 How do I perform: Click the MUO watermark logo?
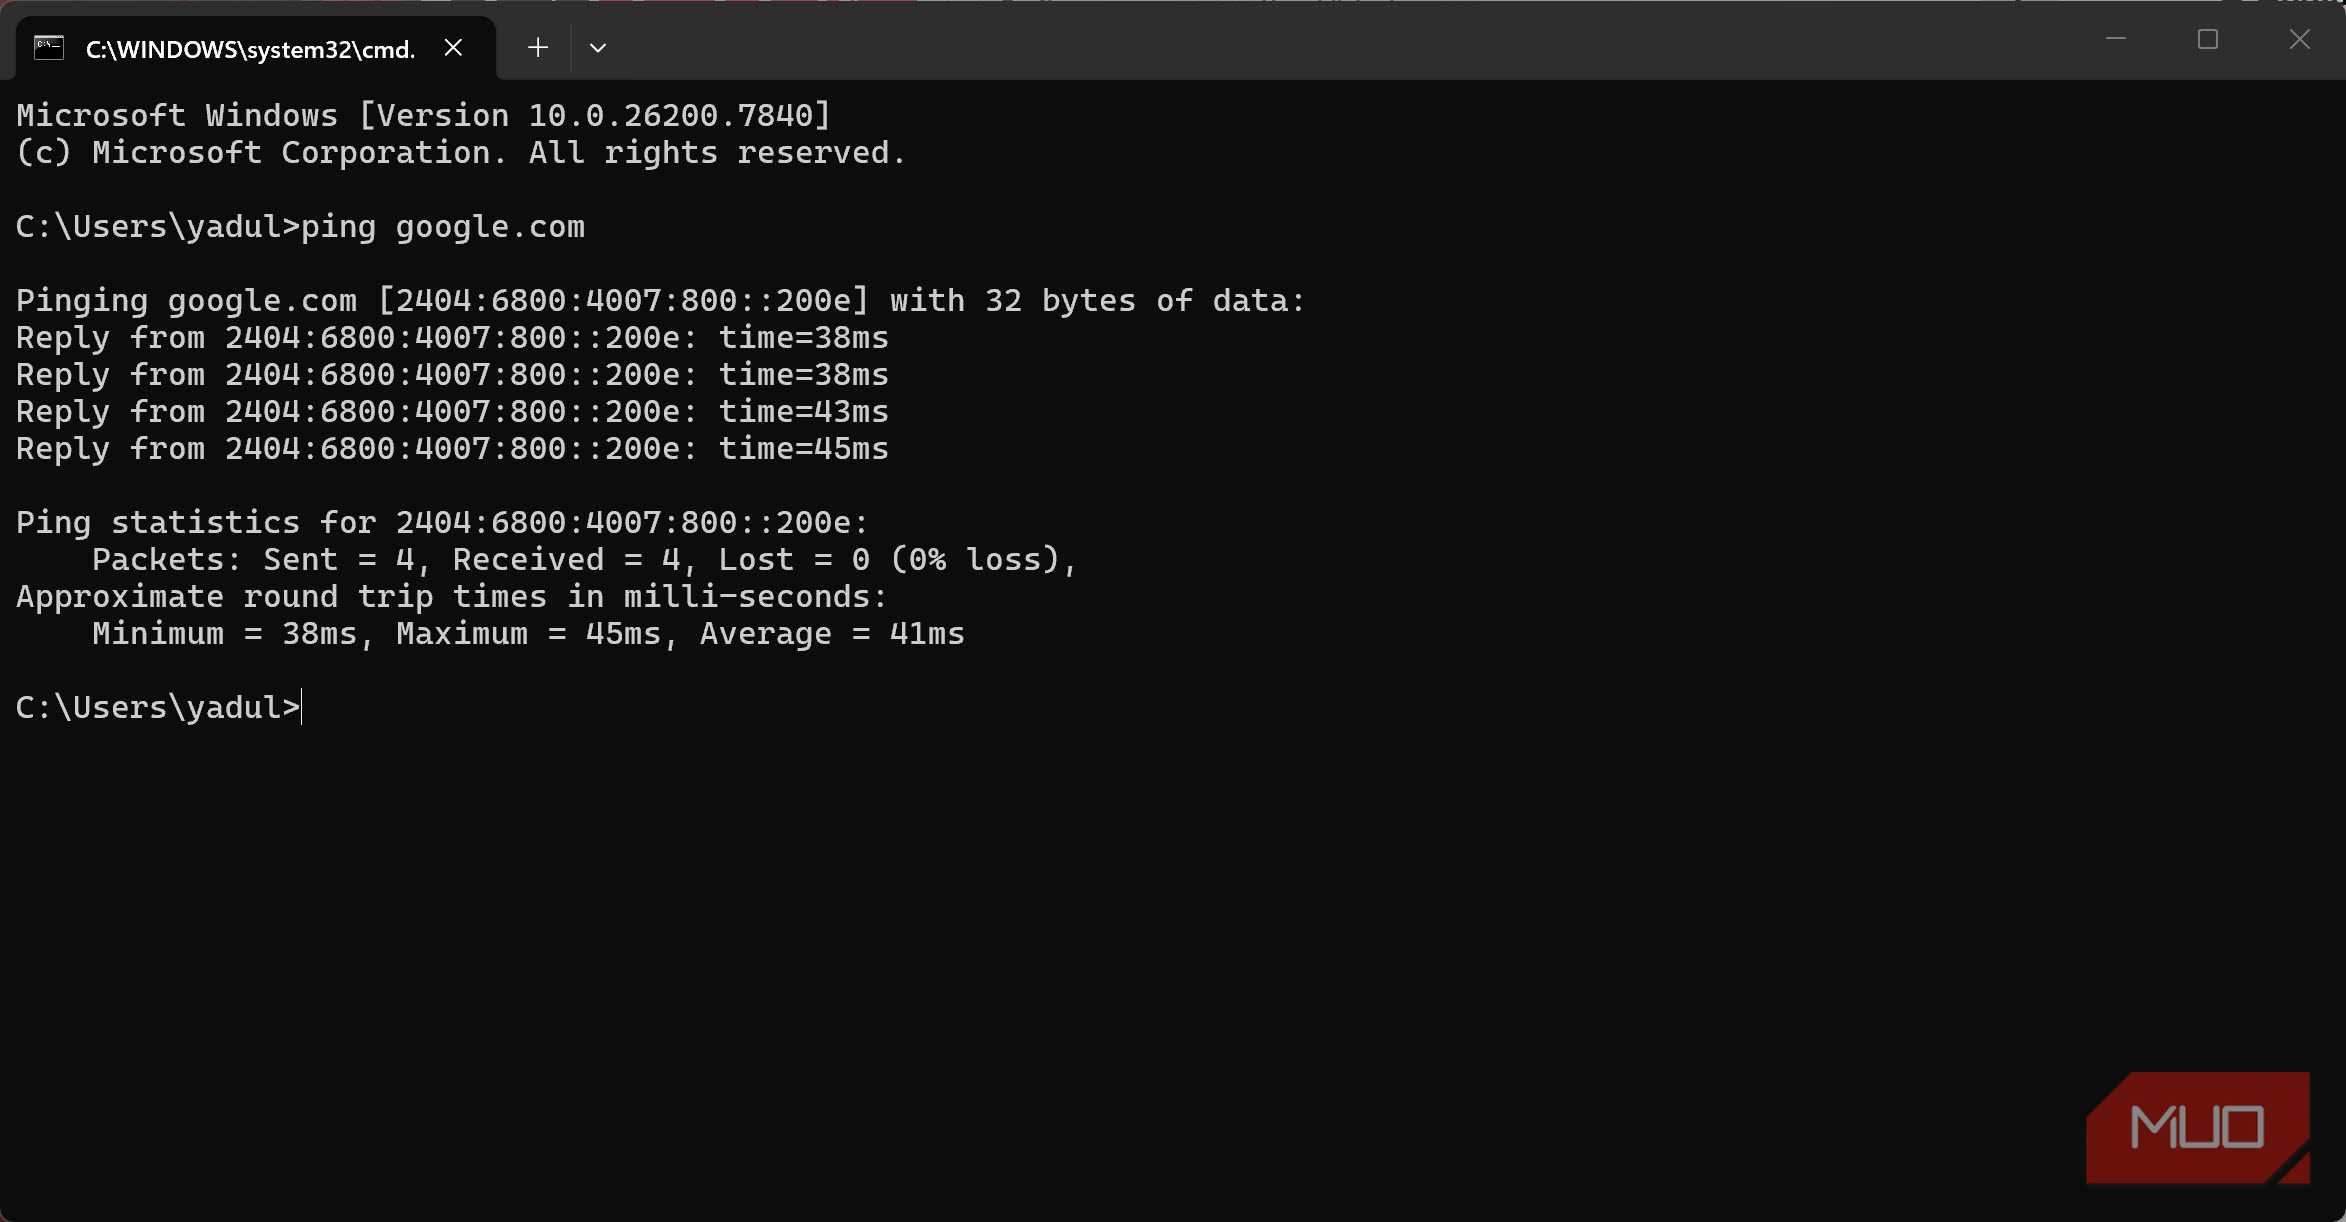[x=2197, y=1127]
